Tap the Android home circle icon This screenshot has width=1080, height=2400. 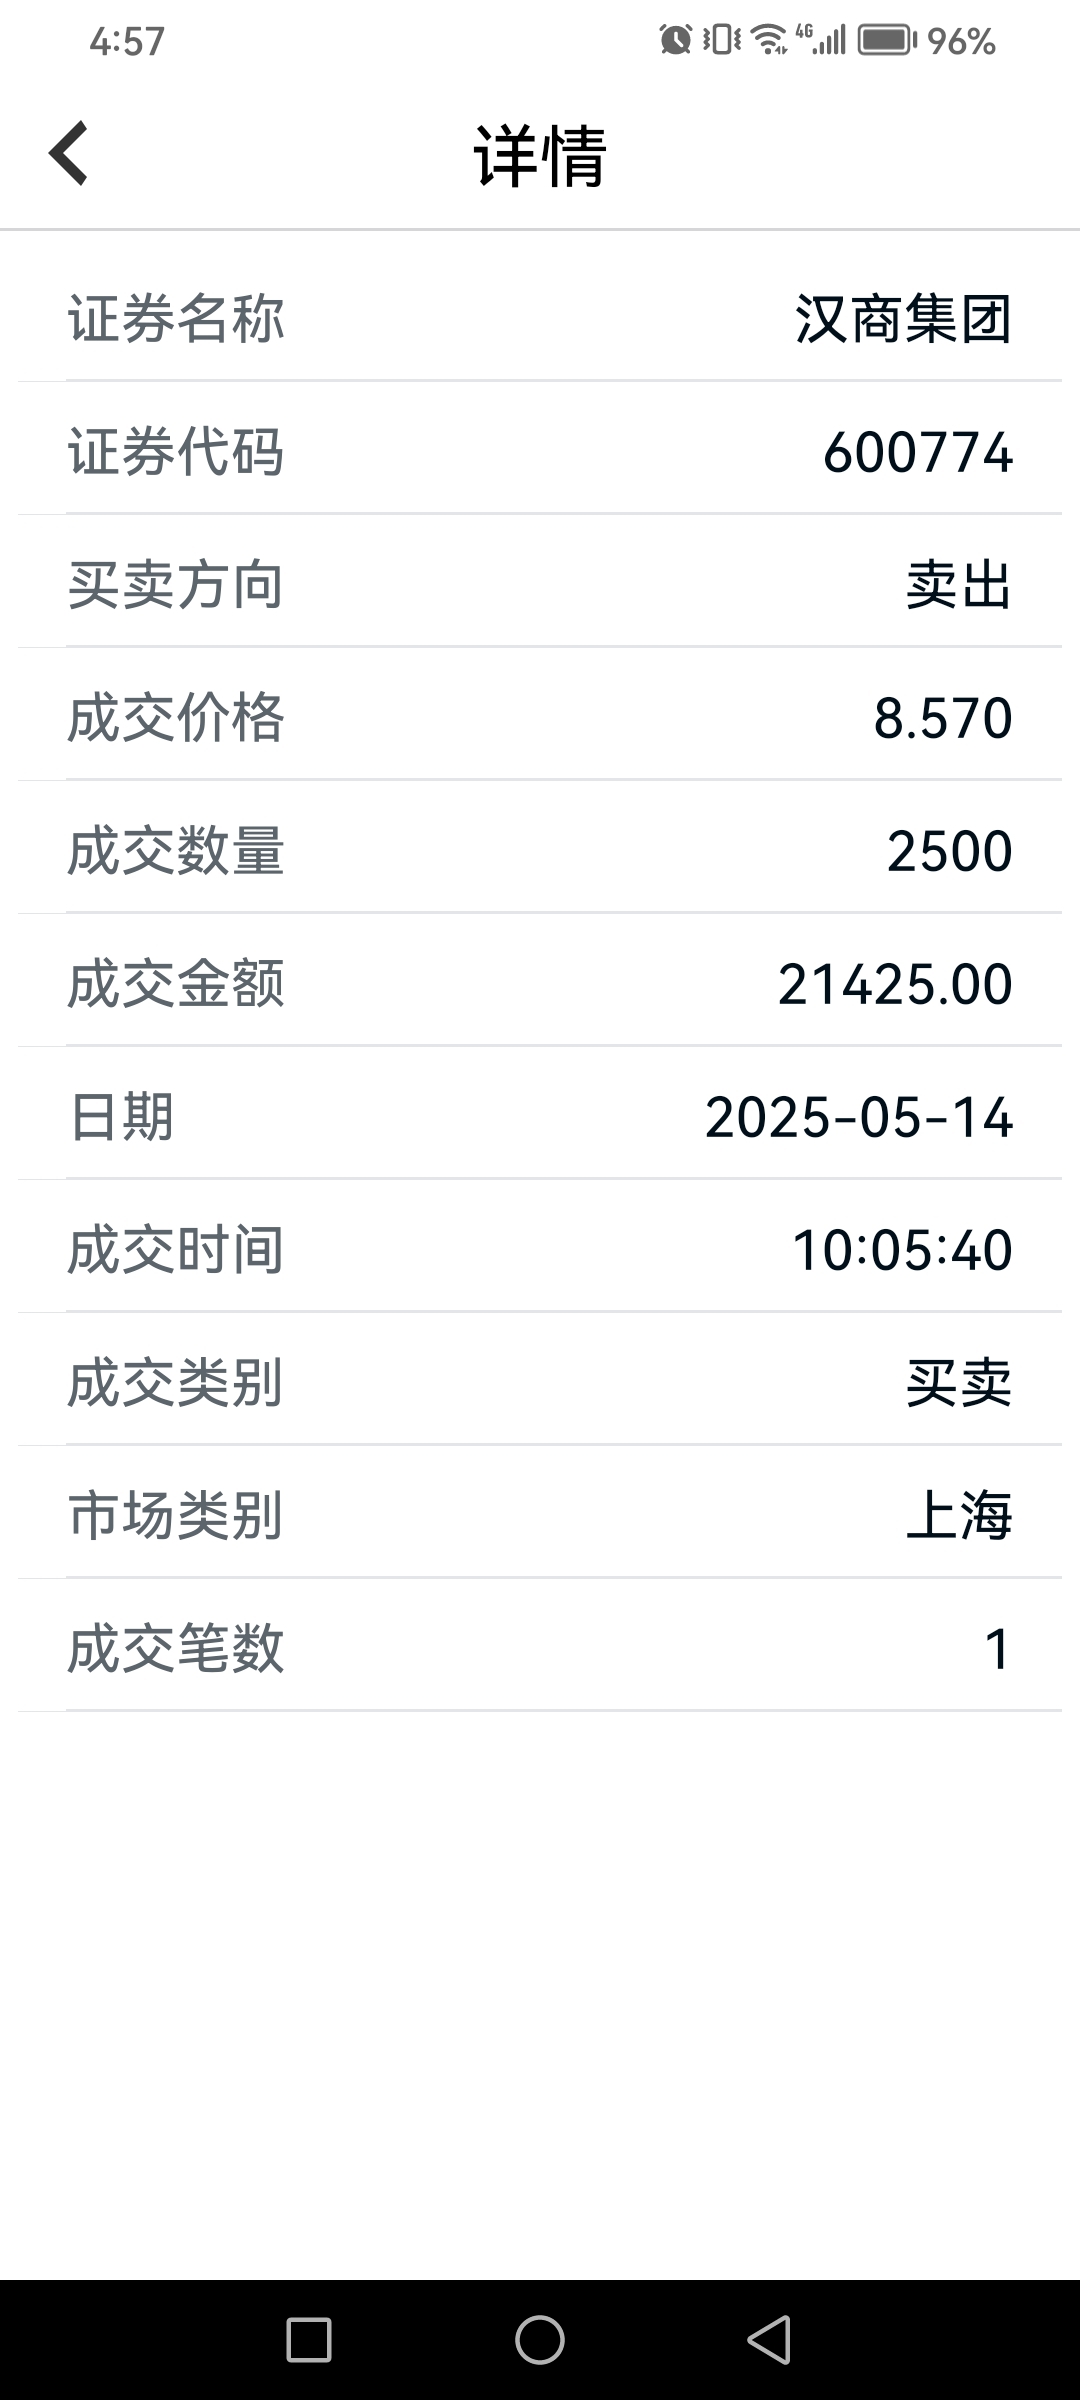click(540, 2340)
